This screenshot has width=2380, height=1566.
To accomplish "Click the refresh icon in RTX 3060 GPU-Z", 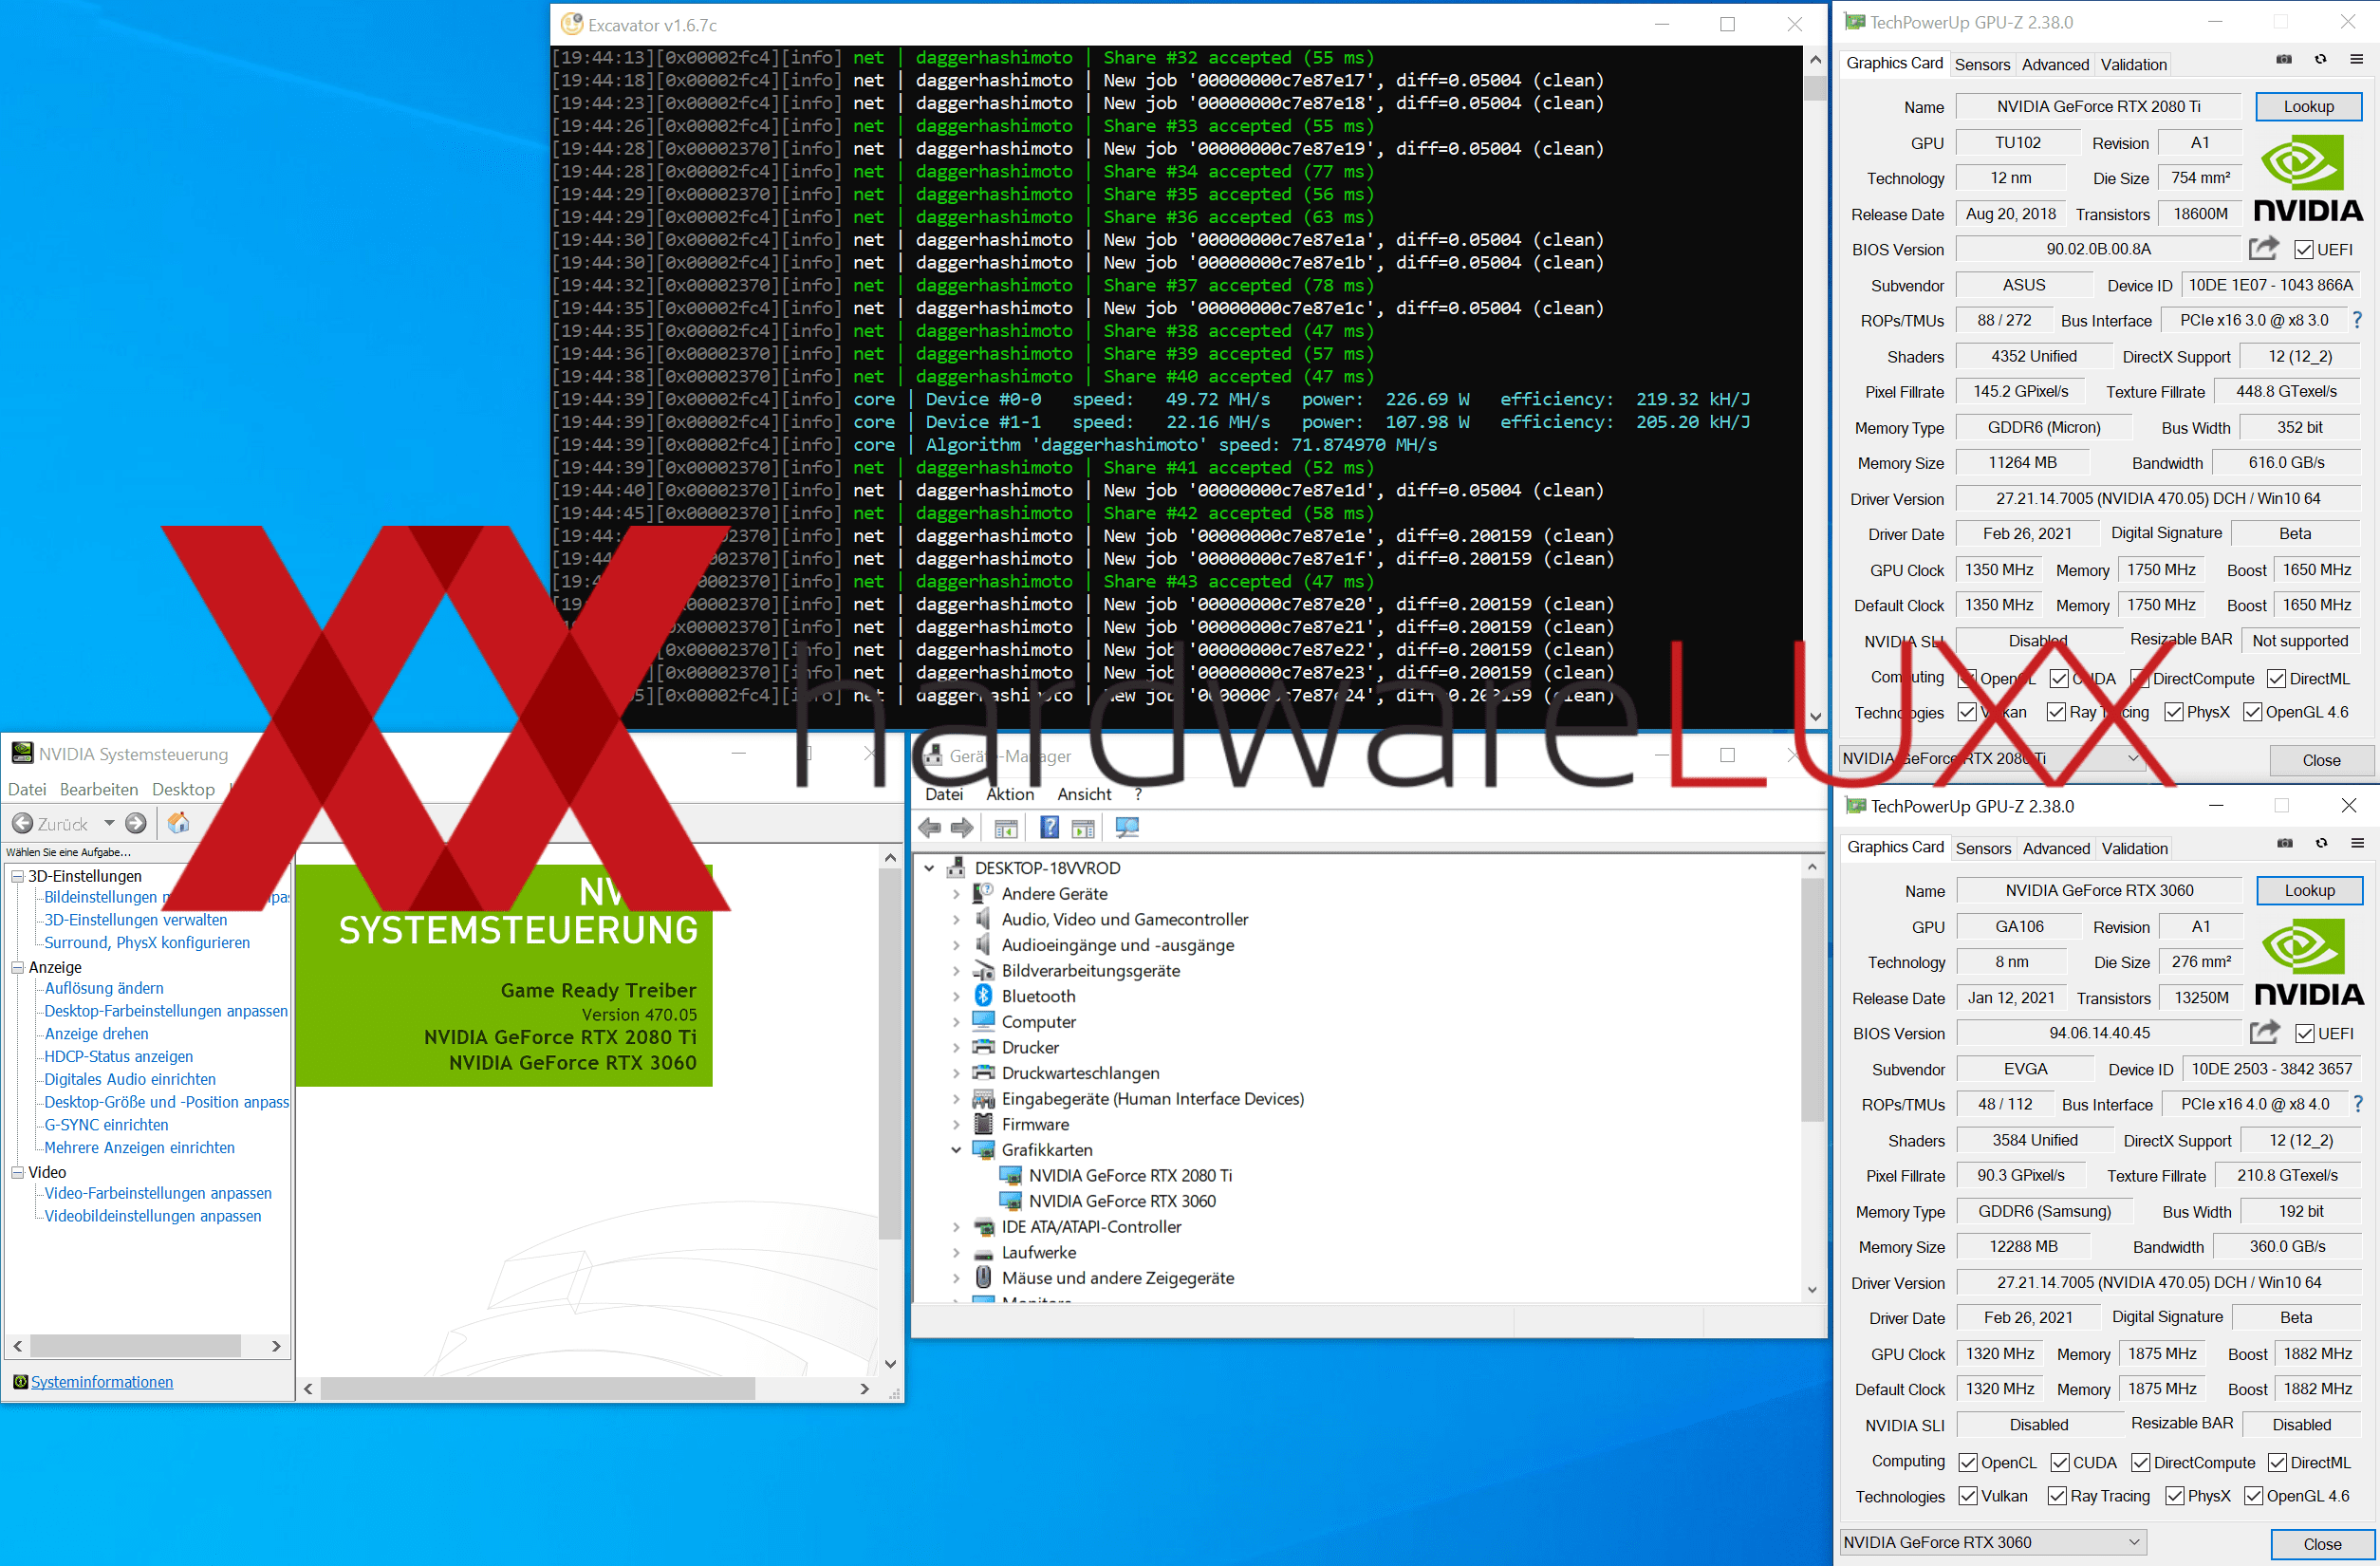I will 2322,844.
